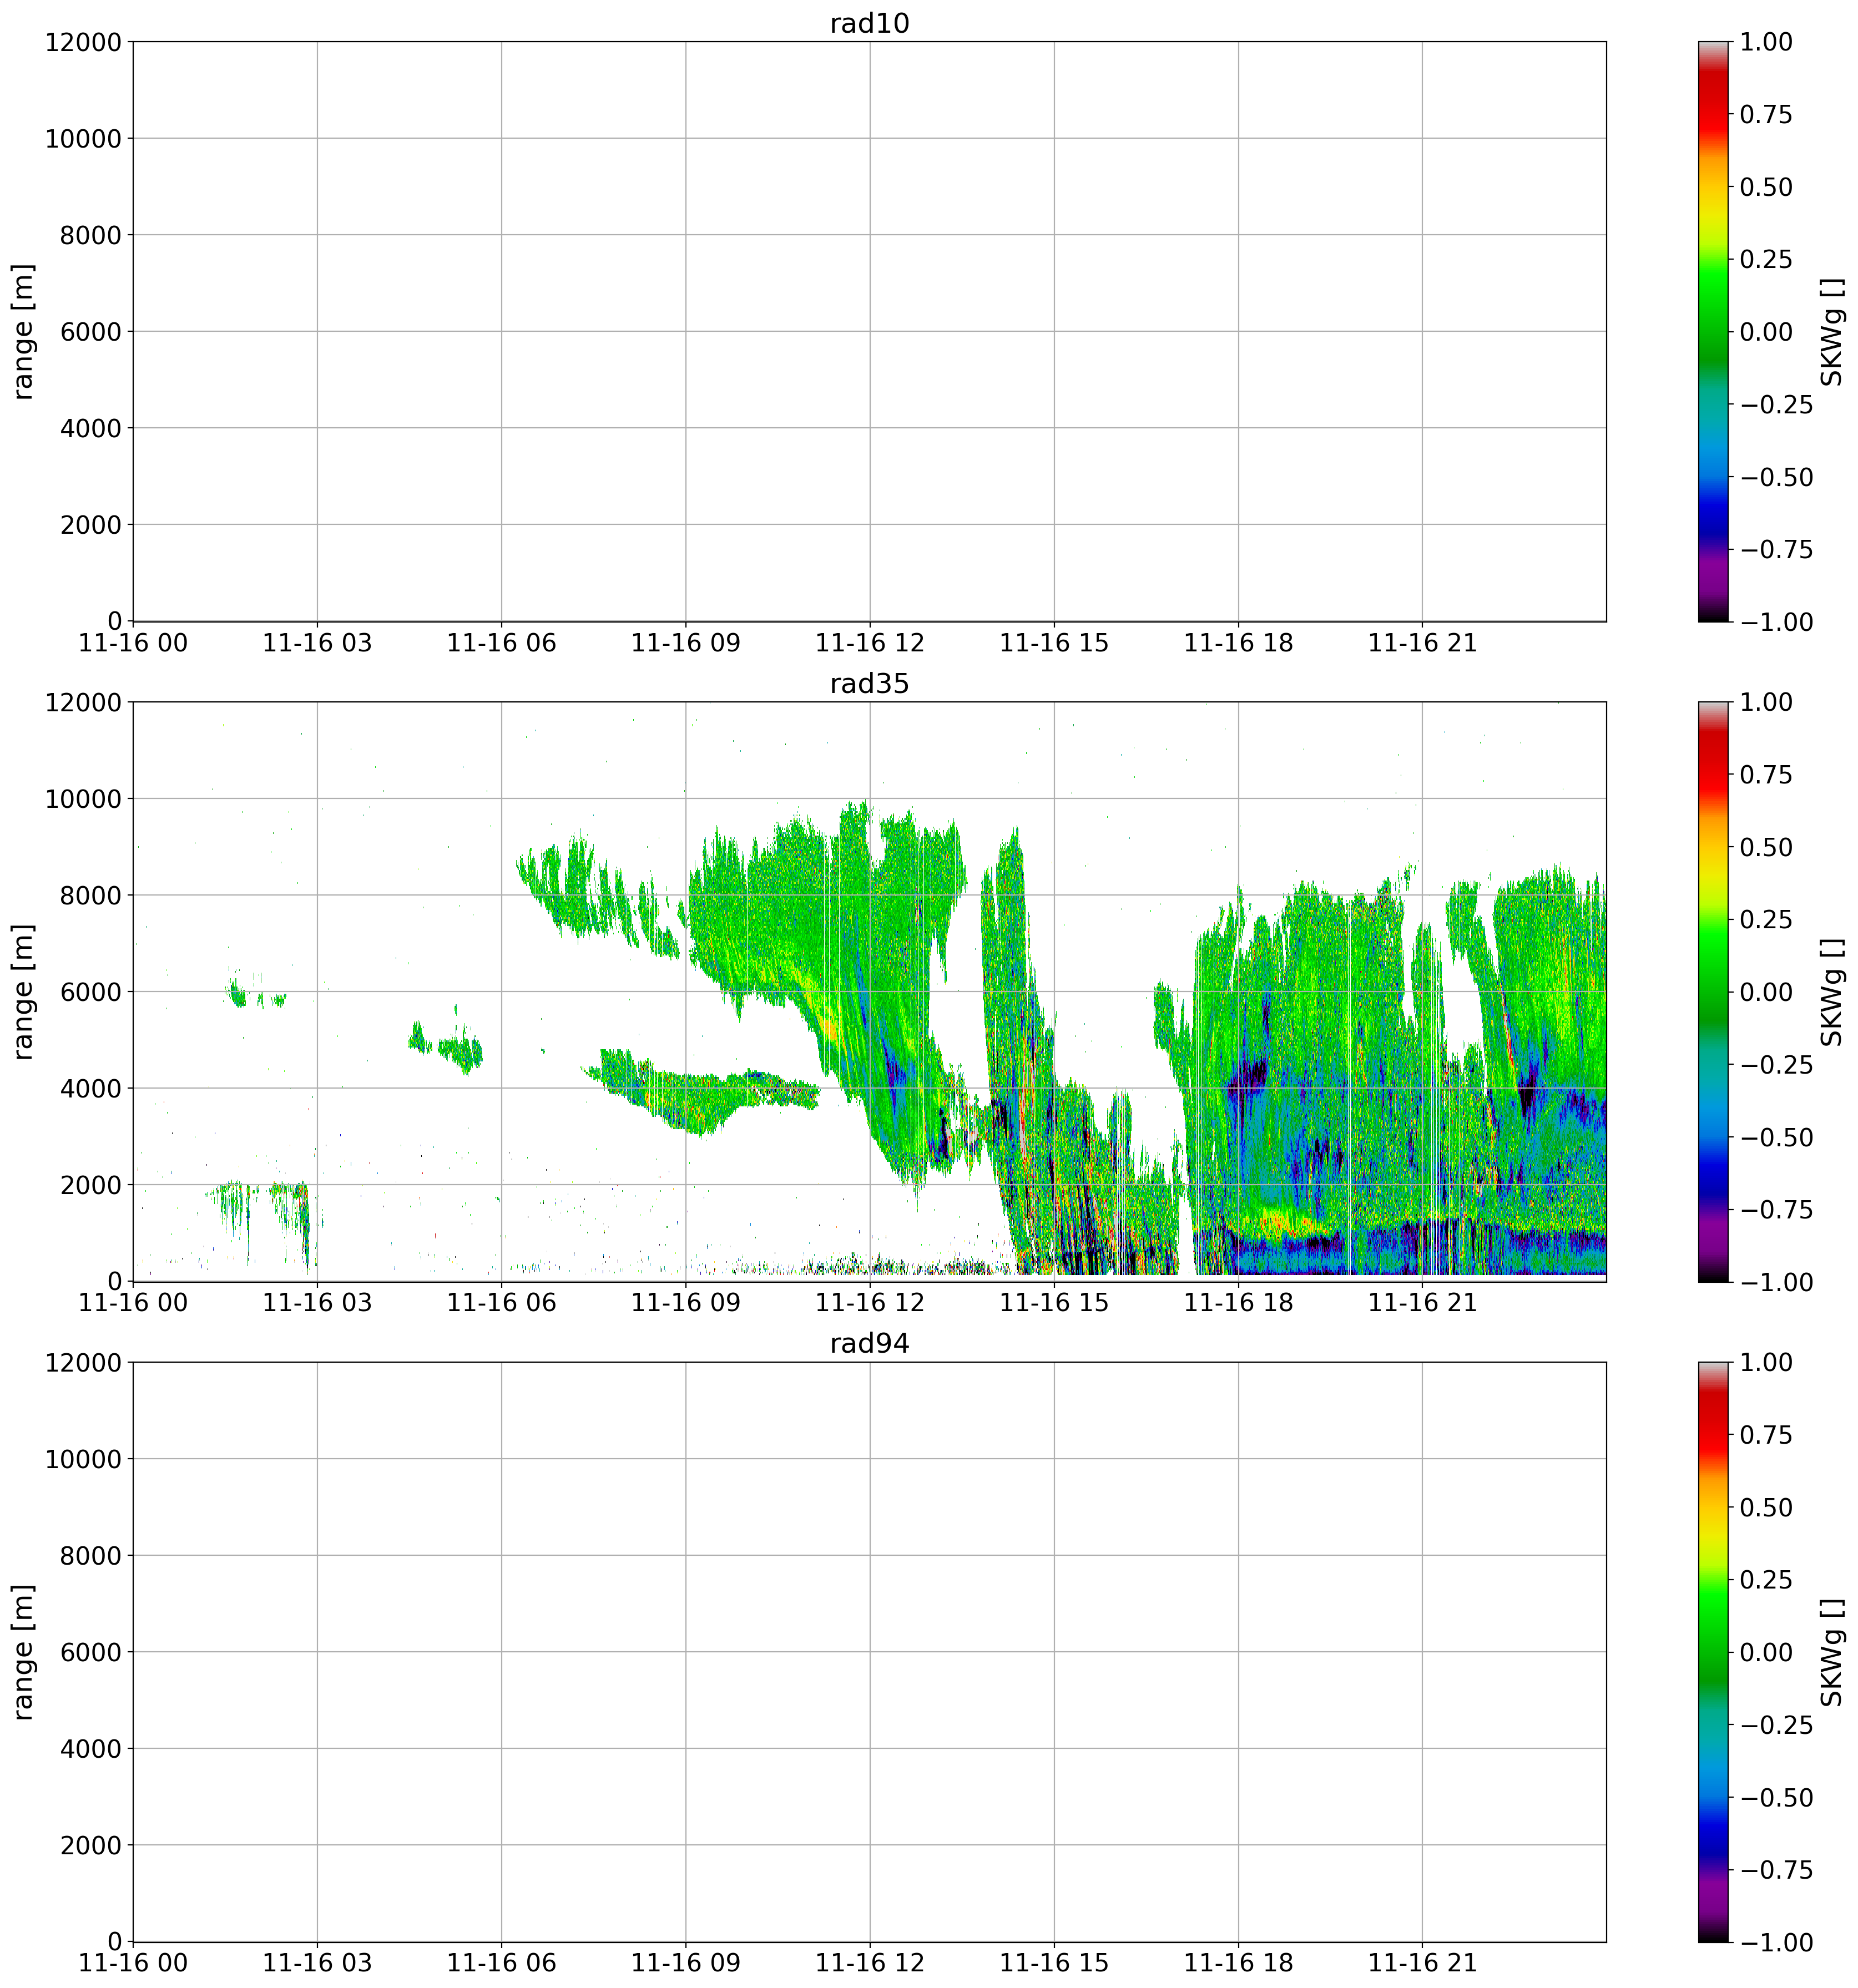Click the bottom colorbar's green 0.00 region
1858x1988 pixels.
tap(1713, 1652)
